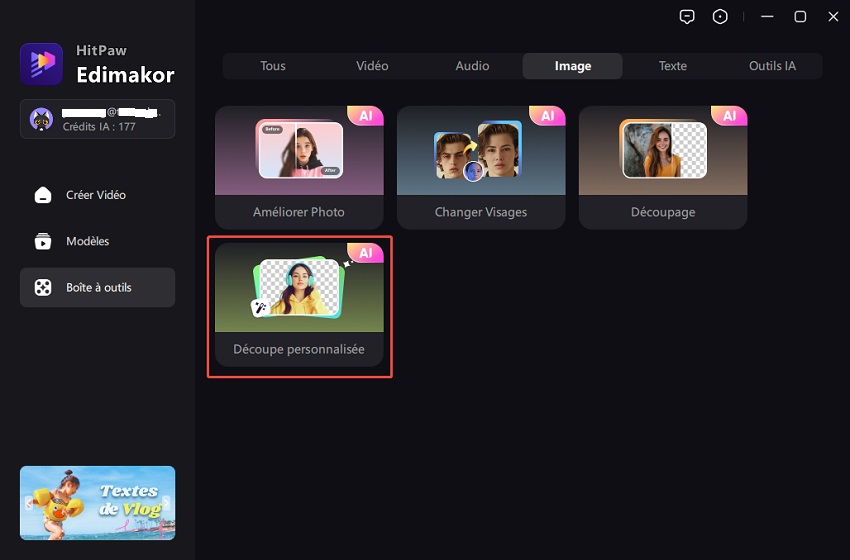The image size is (850, 560).
Task: Click the Textes de Vlog banner
Action: point(97,503)
